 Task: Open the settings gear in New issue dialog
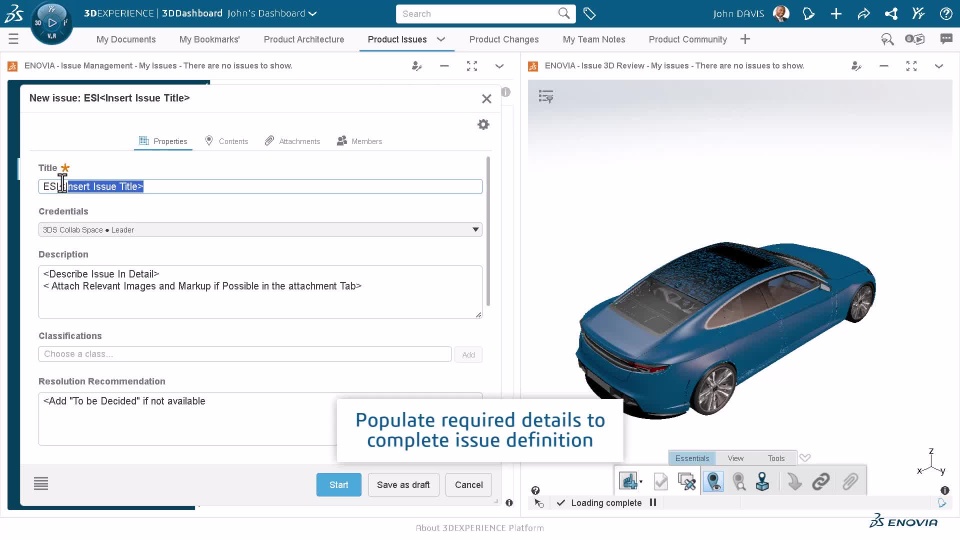click(483, 124)
